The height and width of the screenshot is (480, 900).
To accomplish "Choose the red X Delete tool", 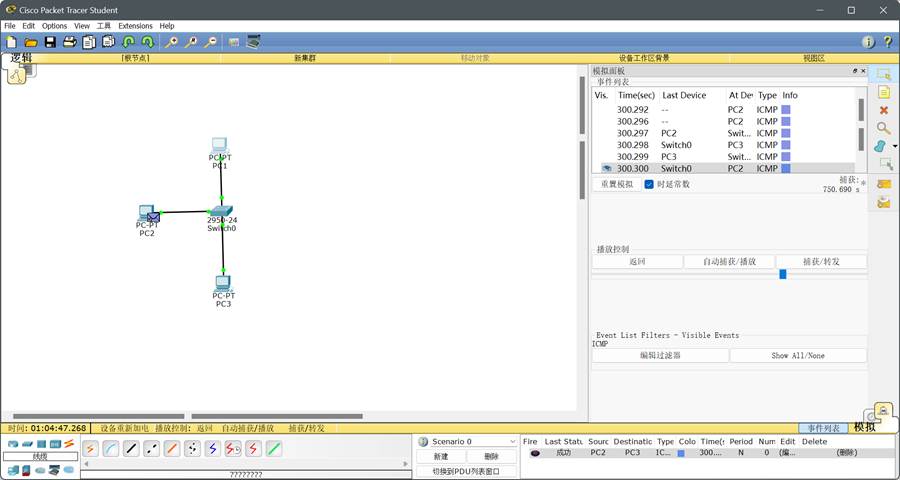I will point(884,110).
